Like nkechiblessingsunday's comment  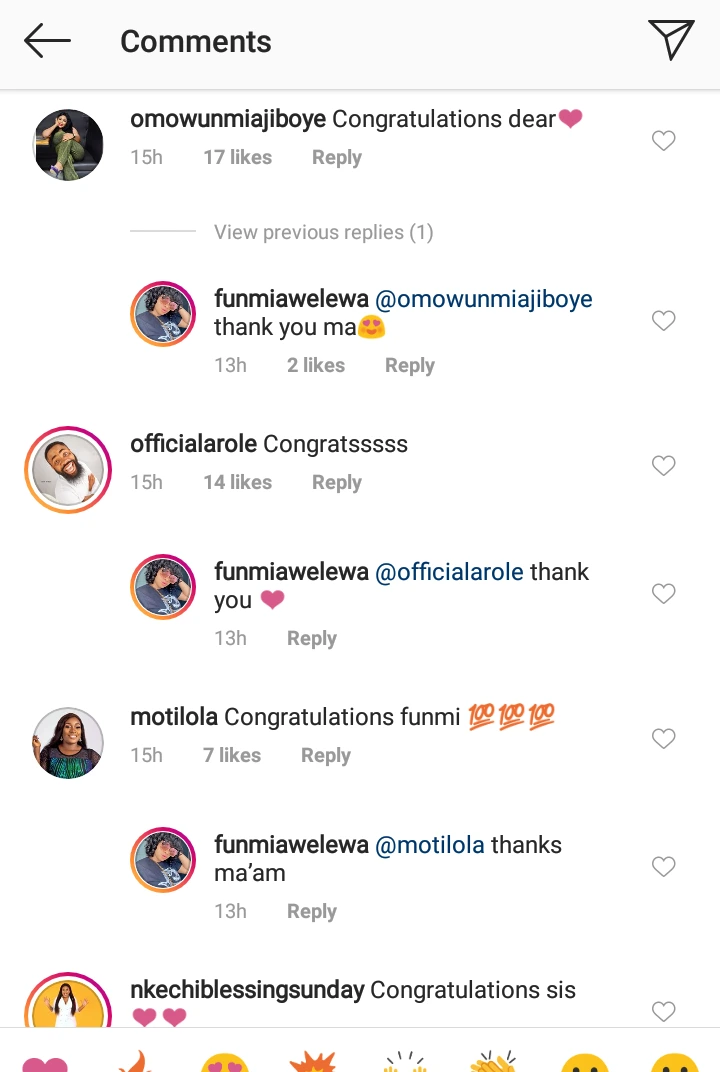(x=663, y=1012)
